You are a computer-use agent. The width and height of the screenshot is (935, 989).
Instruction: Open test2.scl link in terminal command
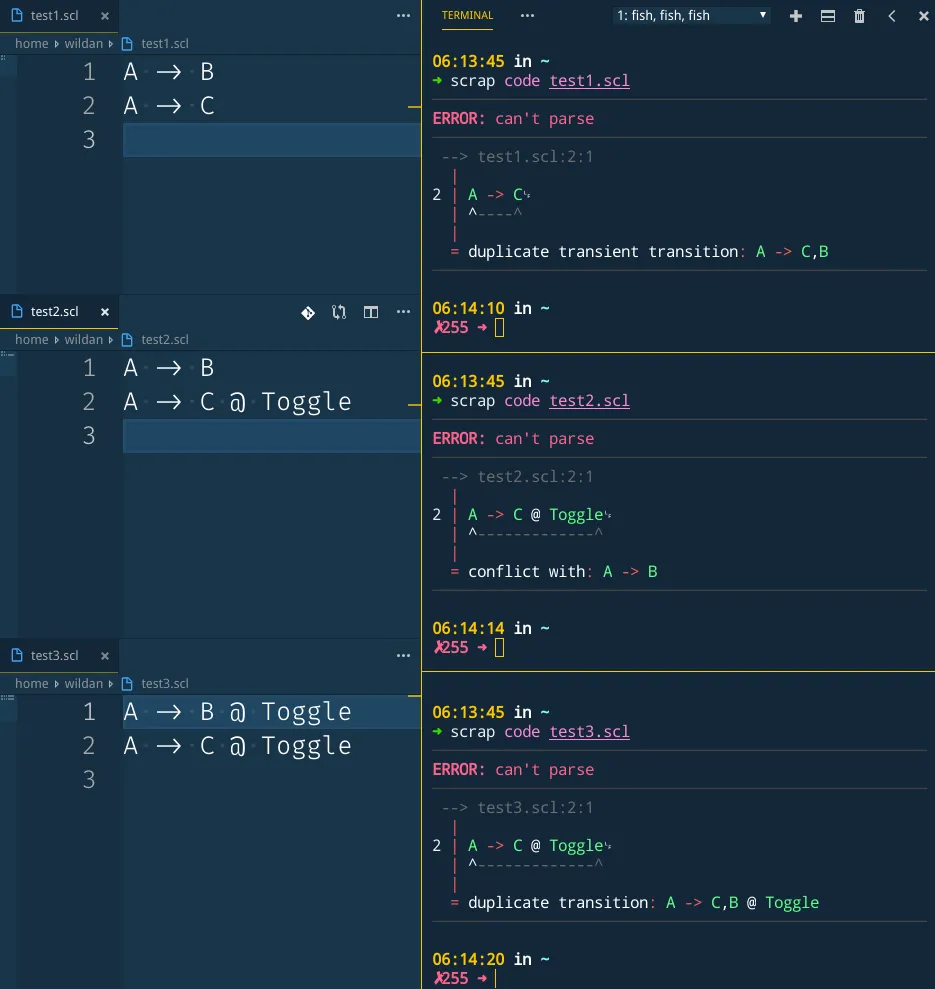pos(589,401)
